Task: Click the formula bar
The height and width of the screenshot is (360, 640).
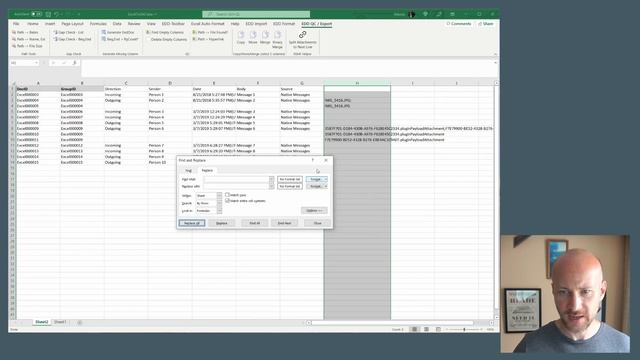Action: [x=288, y=68]
